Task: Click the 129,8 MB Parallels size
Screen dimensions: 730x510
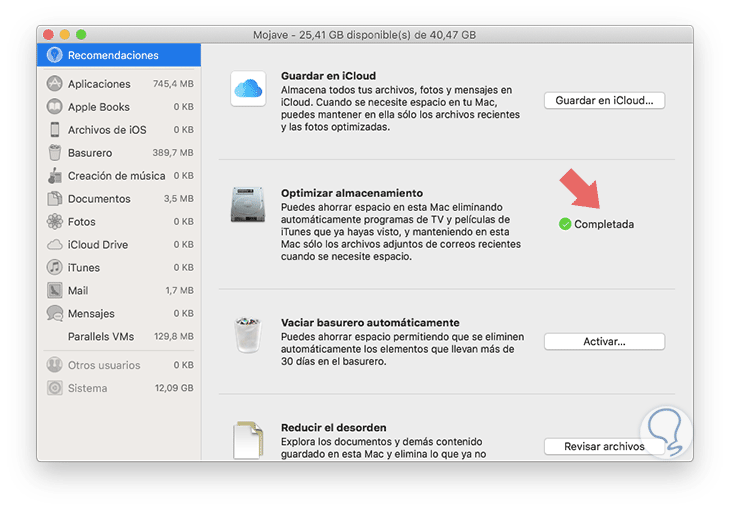Action: tap(174, 336)
